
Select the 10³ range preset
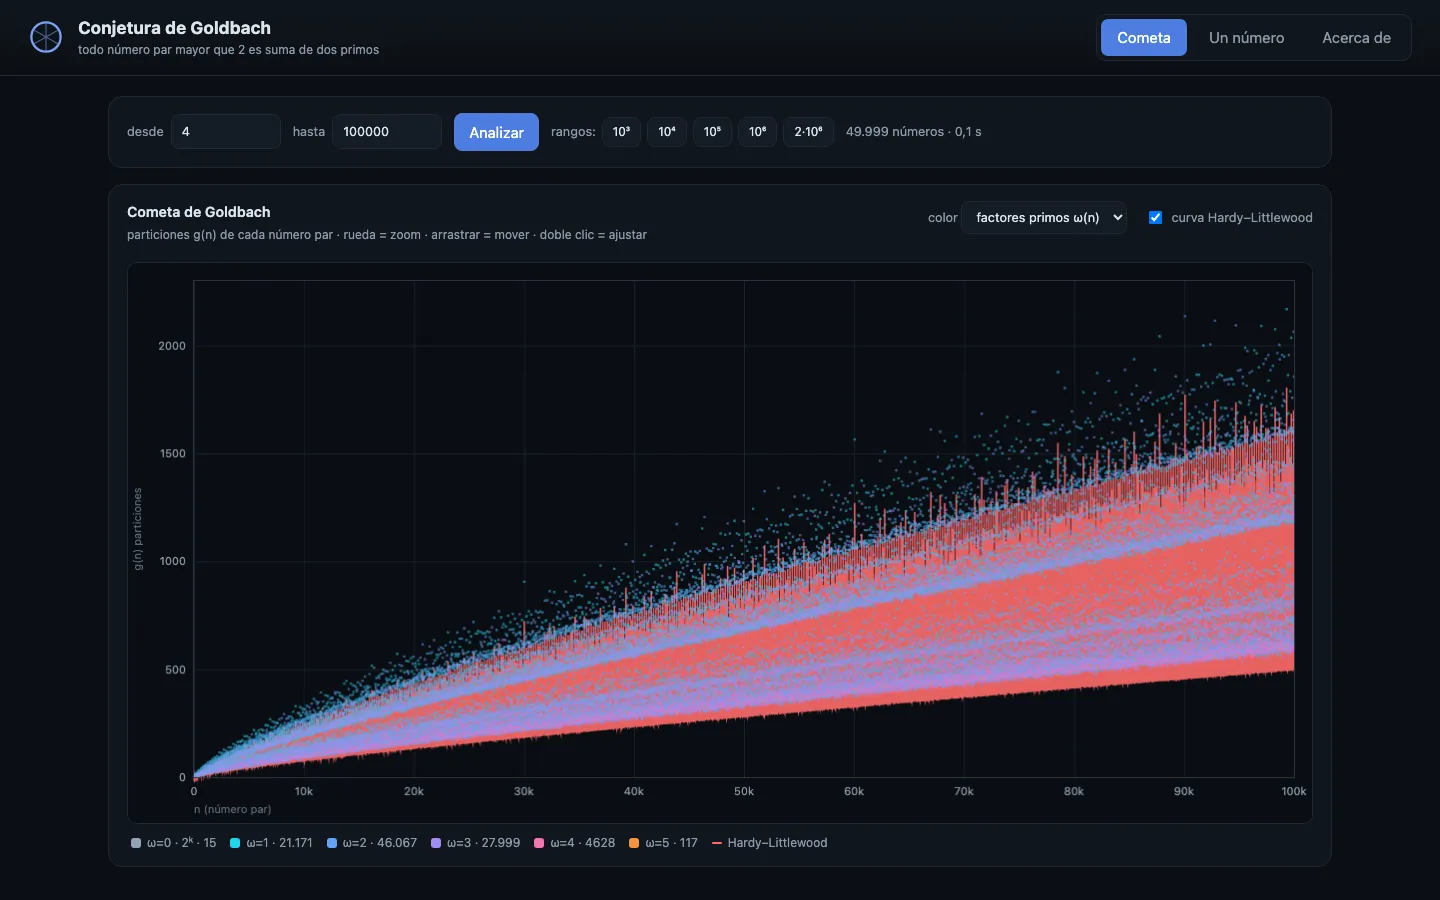(x=621, y=132)
